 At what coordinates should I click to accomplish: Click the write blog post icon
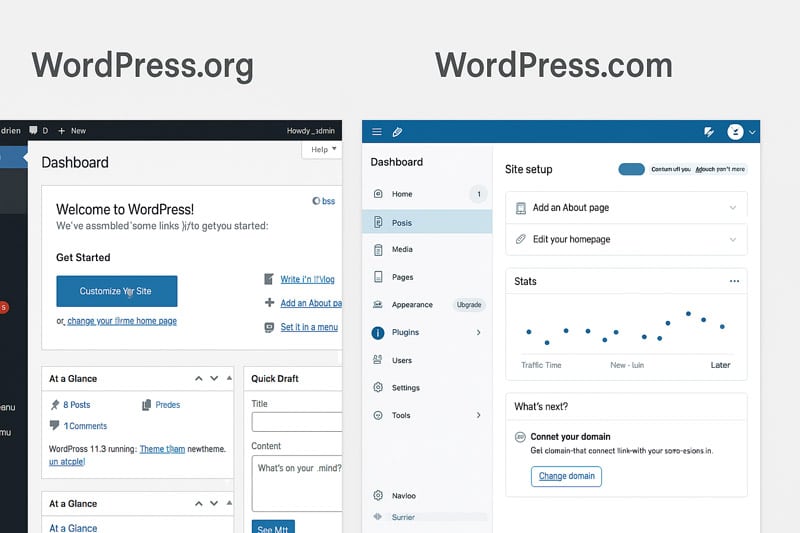[269, 279]
